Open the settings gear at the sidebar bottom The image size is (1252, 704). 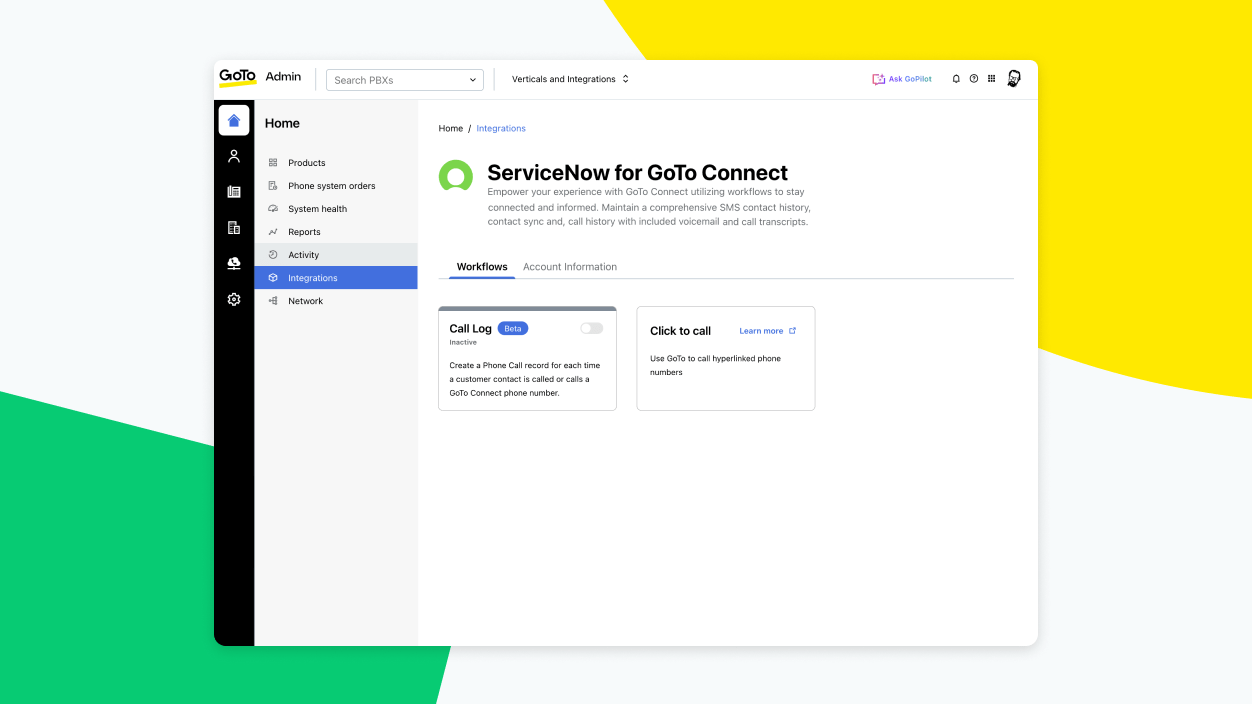233,299
